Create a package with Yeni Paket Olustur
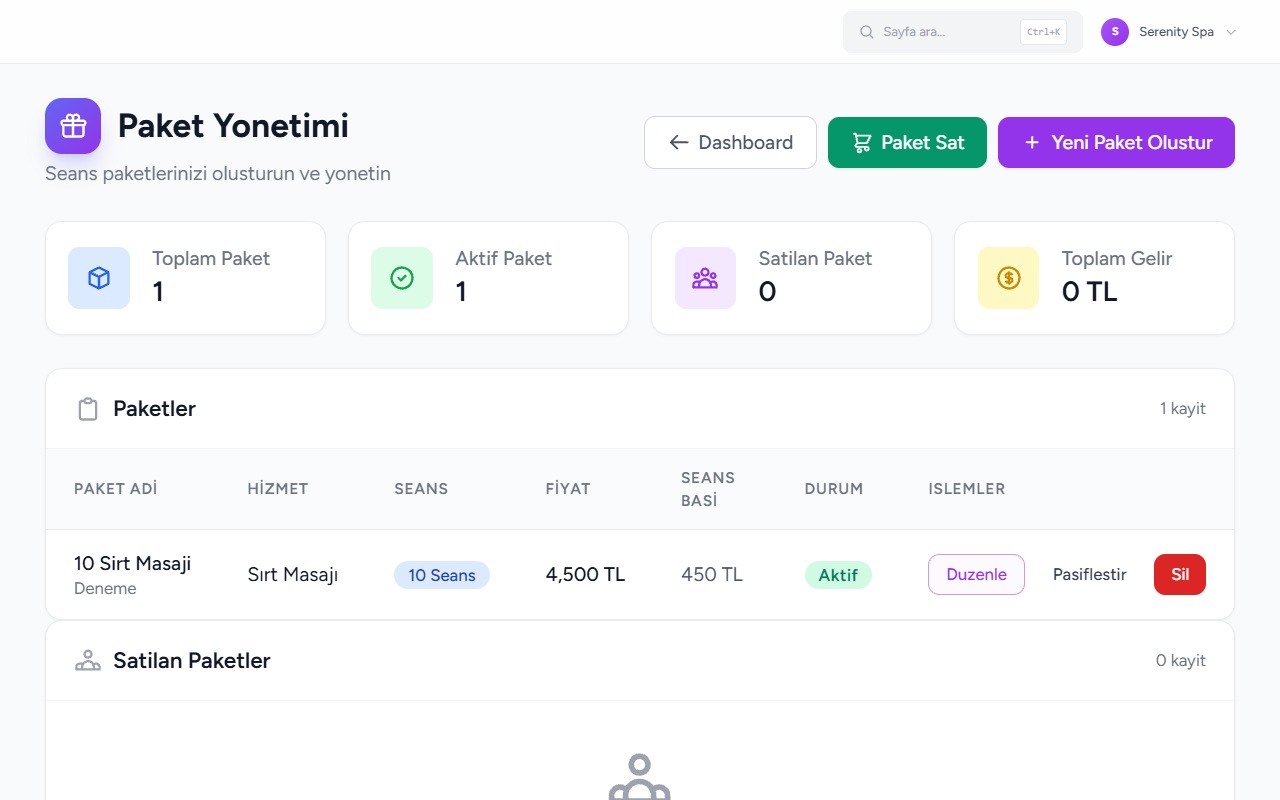The width and height of the screenshot is (1280, 800). click(x=1116, y=142)
